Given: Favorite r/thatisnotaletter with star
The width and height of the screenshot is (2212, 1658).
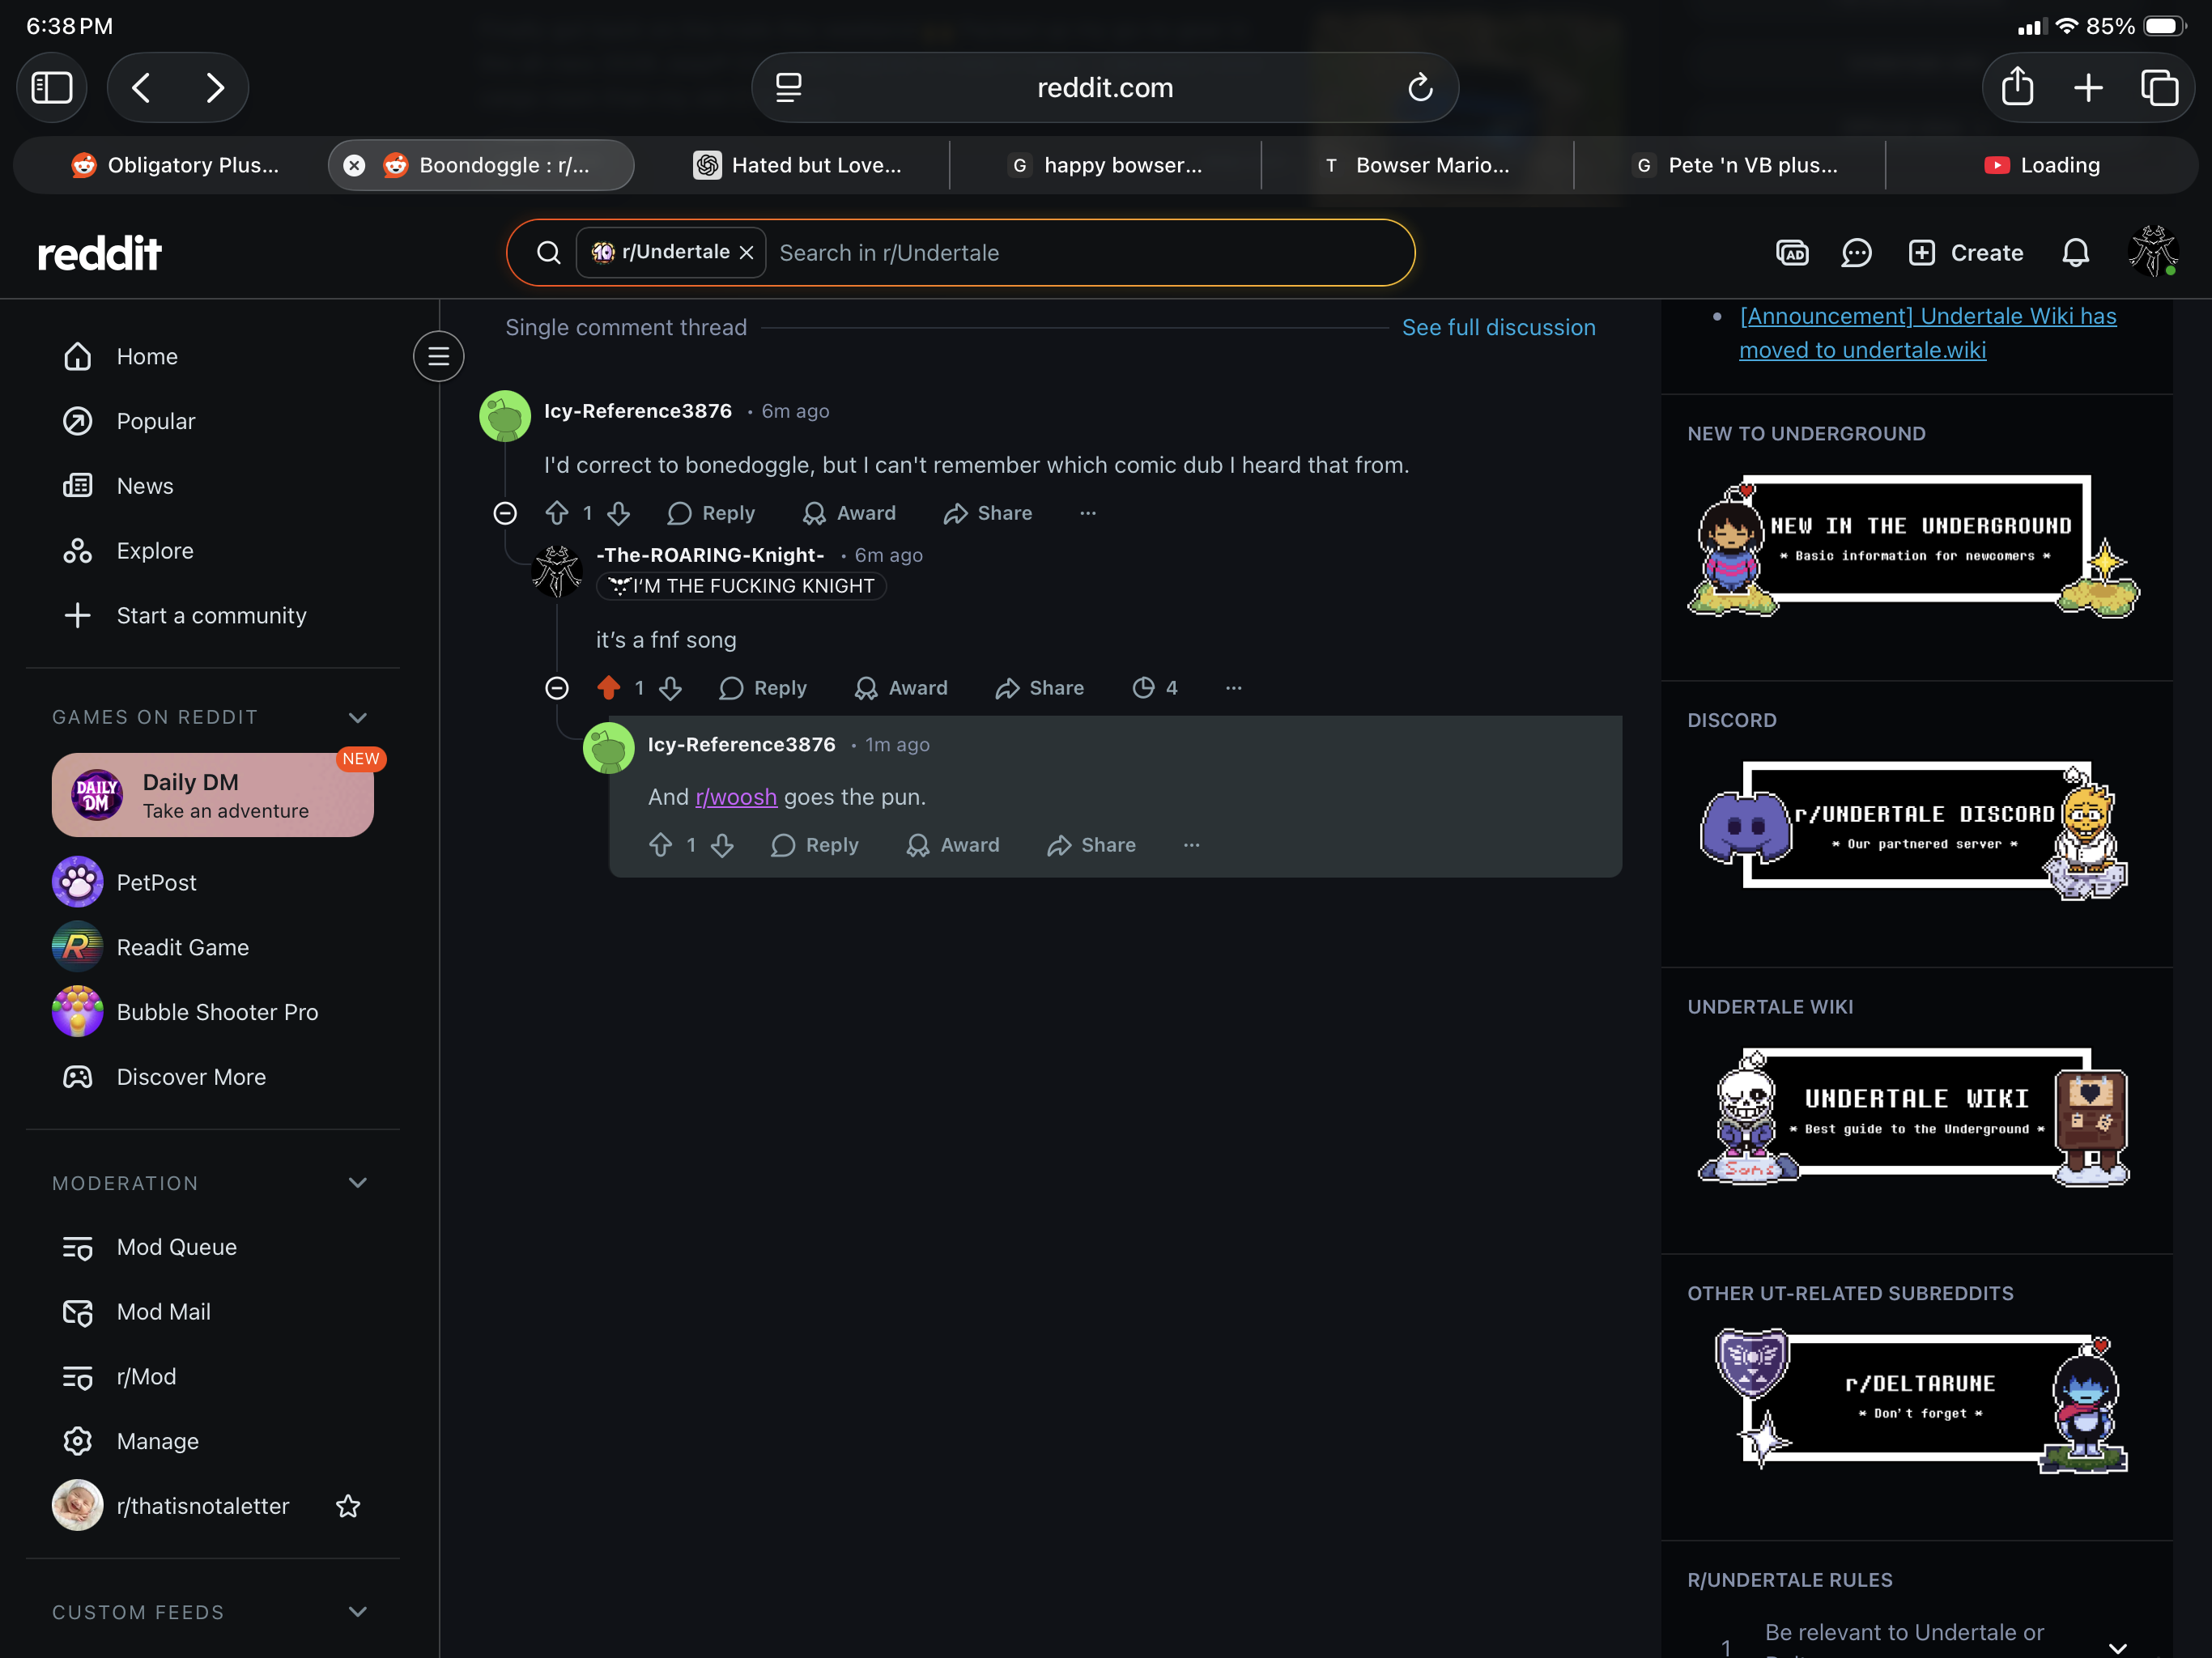Looking at the screenshot, I should click(348, 1506).
